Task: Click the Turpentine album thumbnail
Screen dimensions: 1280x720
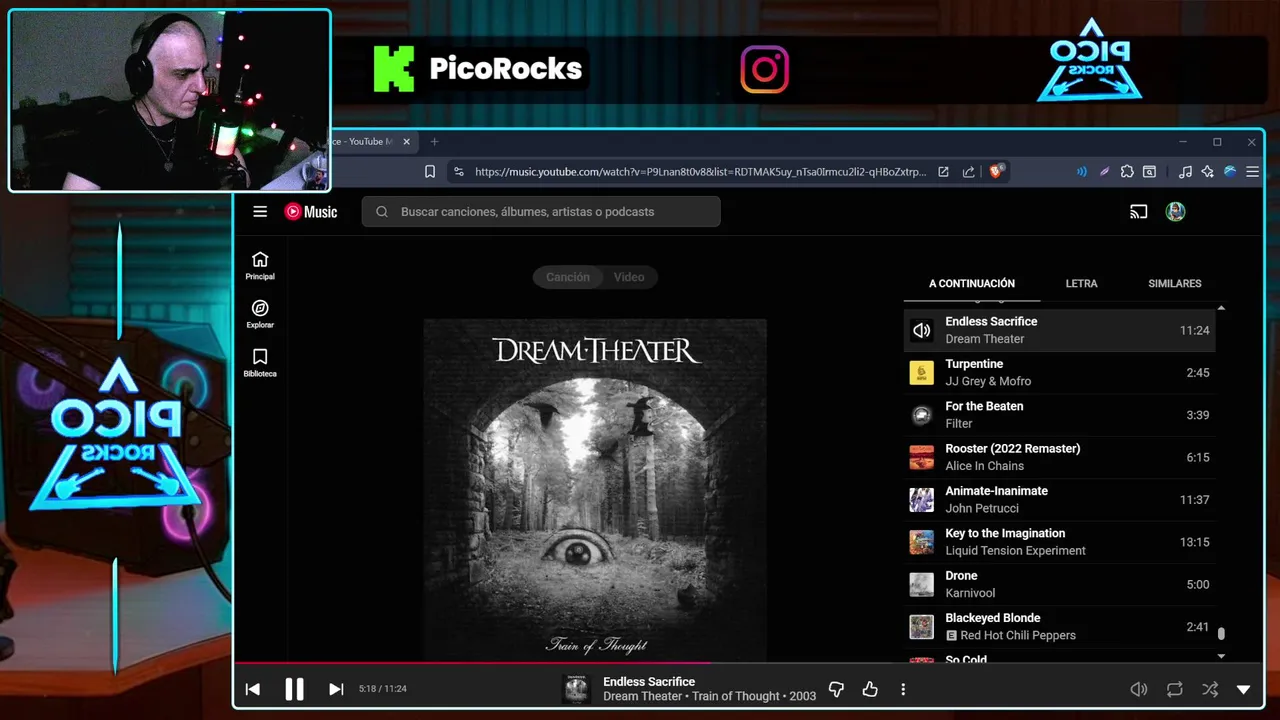Action: (921, 373)
